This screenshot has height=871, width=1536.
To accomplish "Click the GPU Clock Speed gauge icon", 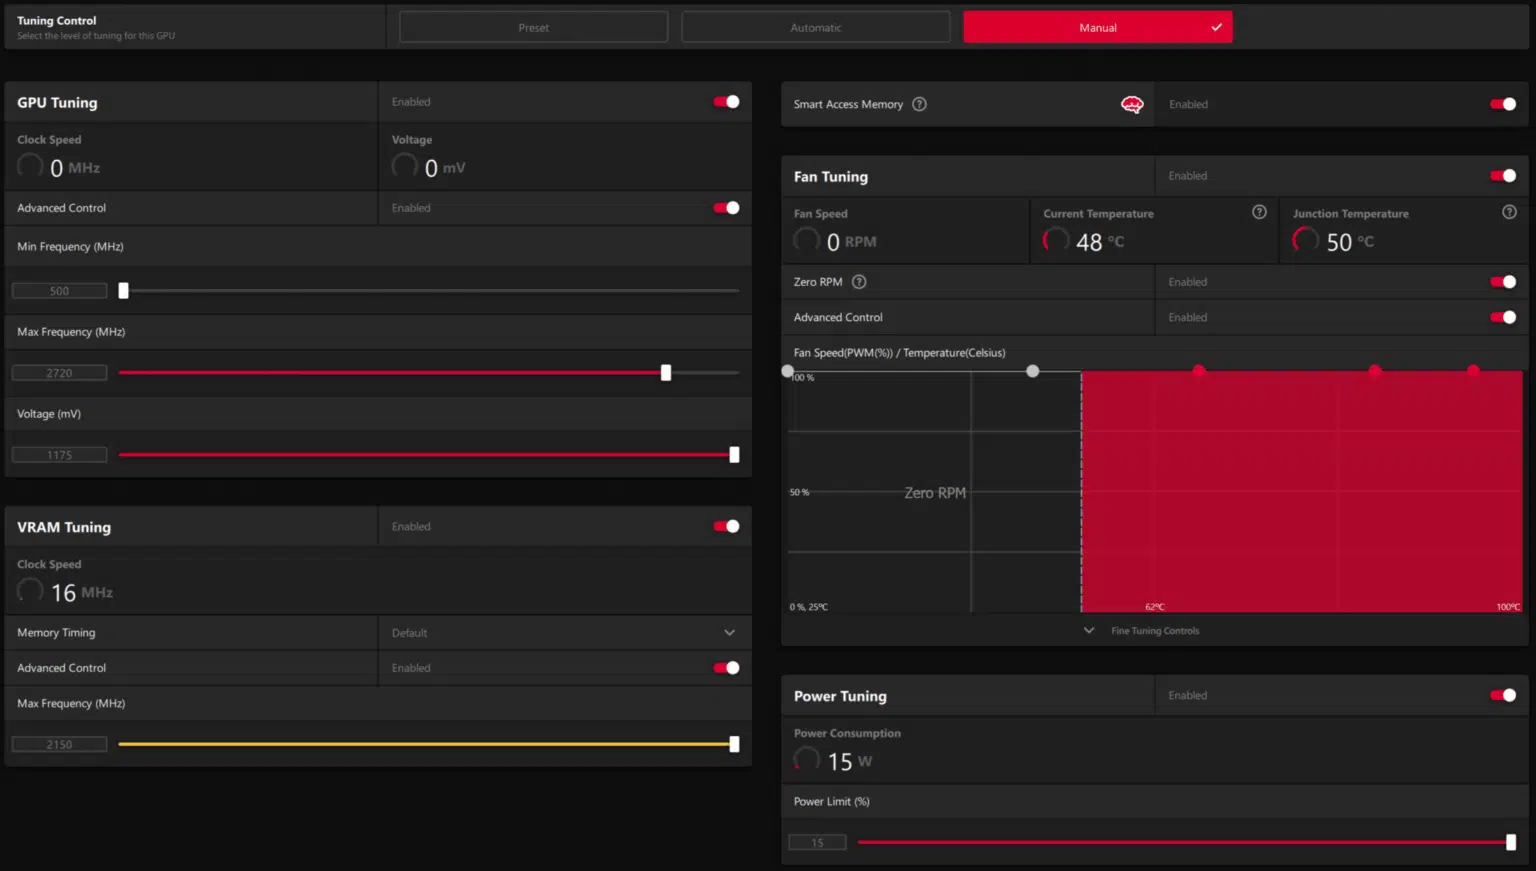I will pyautogui.click(x=29, y=165).
